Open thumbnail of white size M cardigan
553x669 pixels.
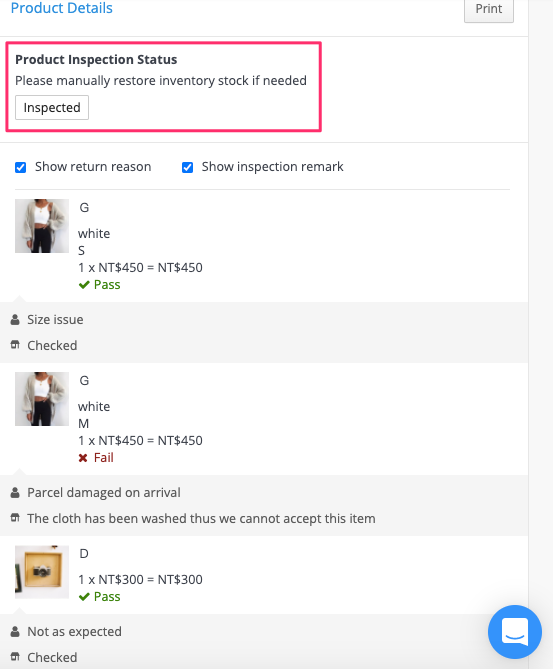42,399
